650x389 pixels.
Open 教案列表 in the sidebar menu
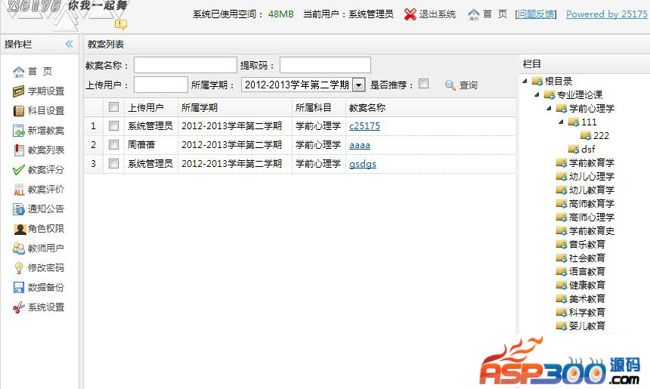(46, 150)
